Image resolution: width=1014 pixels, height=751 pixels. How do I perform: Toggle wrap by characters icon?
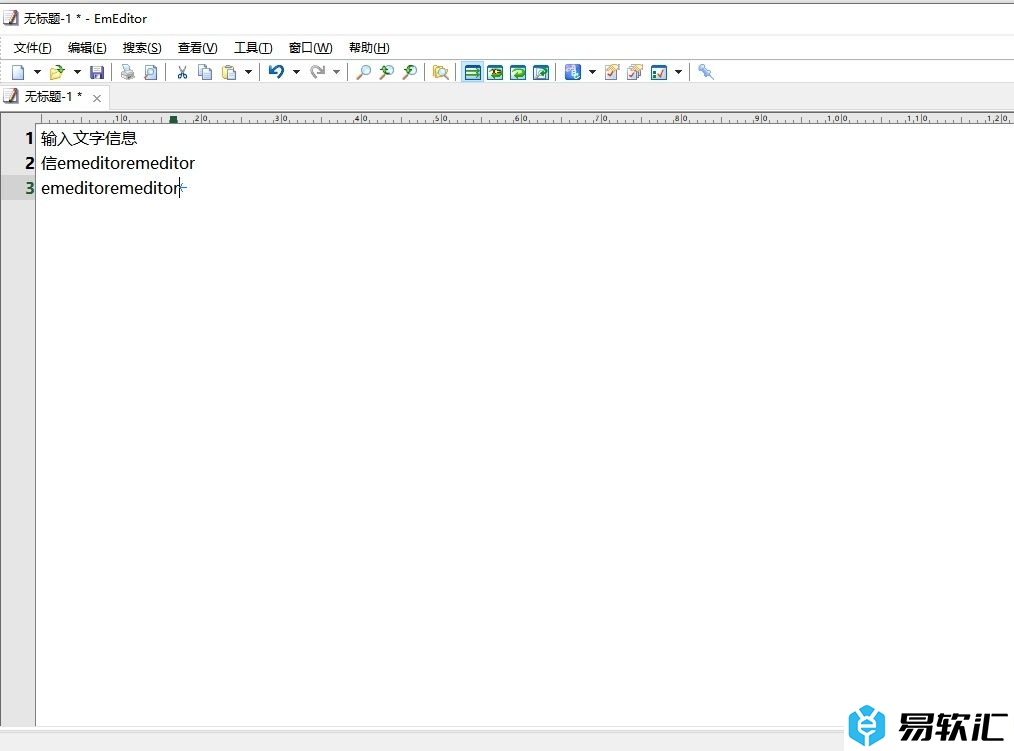click(495, 72)
